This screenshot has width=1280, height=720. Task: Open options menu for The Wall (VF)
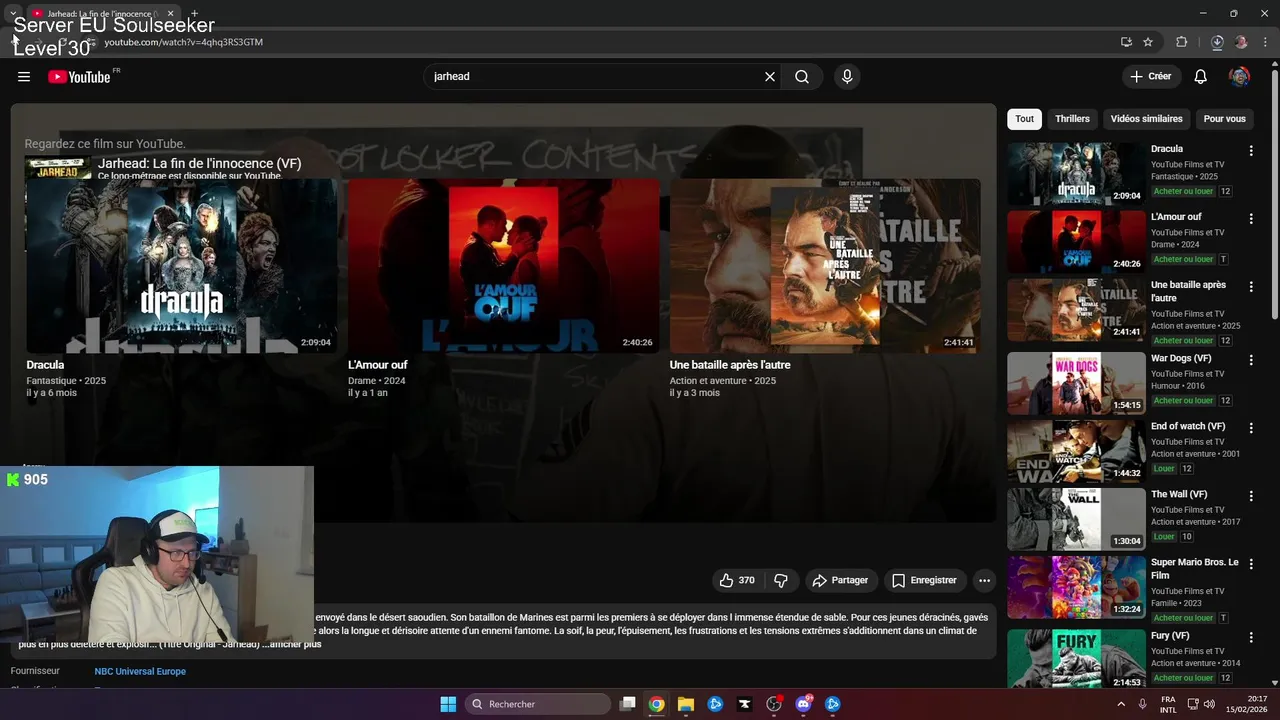pyautogui.click(x=1251, y=496)
